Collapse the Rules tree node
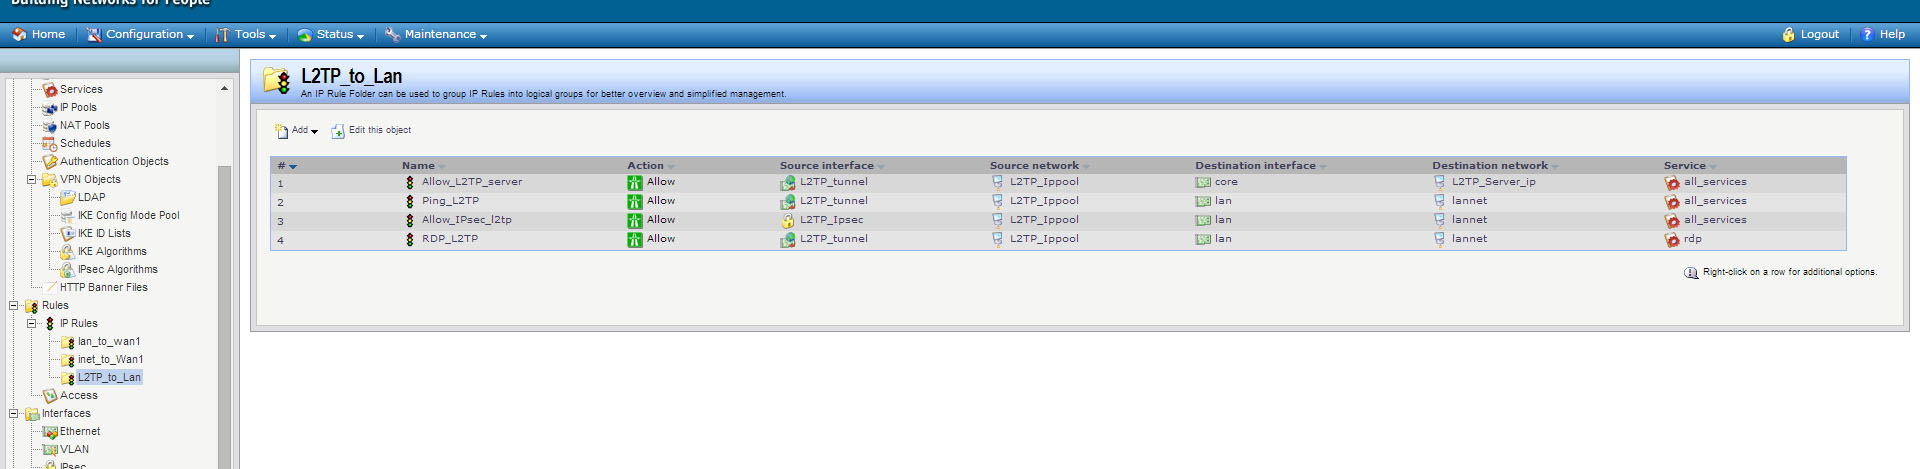Image resolution: width=1920 pixels, height=469 pixels. point(13,306)
